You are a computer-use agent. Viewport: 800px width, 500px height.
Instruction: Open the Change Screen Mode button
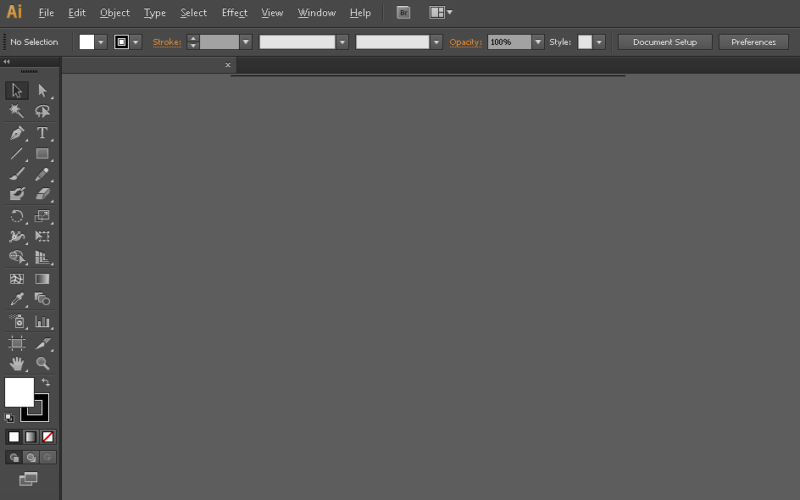pyautogui.click(x=29, y=479)
